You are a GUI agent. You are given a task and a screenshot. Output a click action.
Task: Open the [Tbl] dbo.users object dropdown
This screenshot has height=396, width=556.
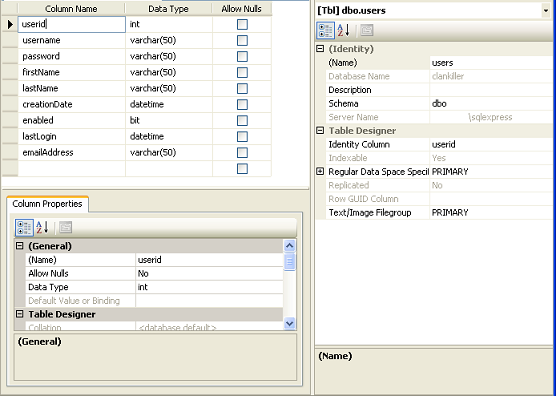coord(546,11)
